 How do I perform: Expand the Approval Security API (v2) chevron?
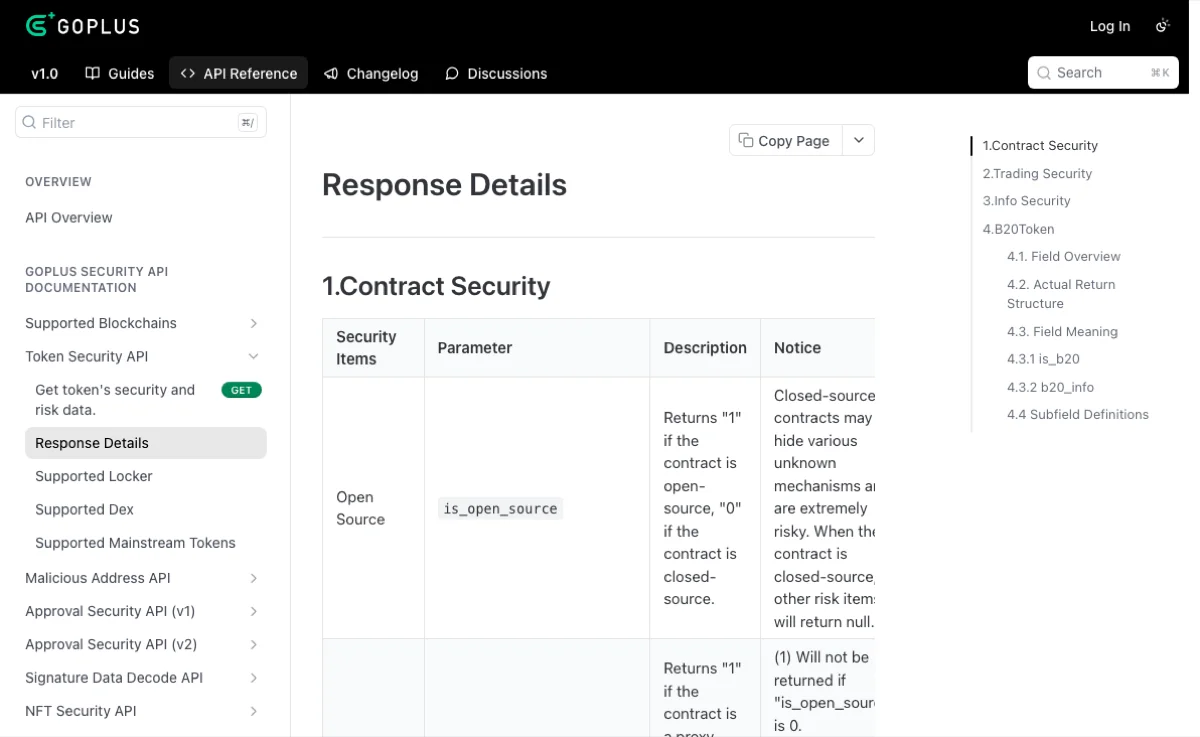point(254,644)
